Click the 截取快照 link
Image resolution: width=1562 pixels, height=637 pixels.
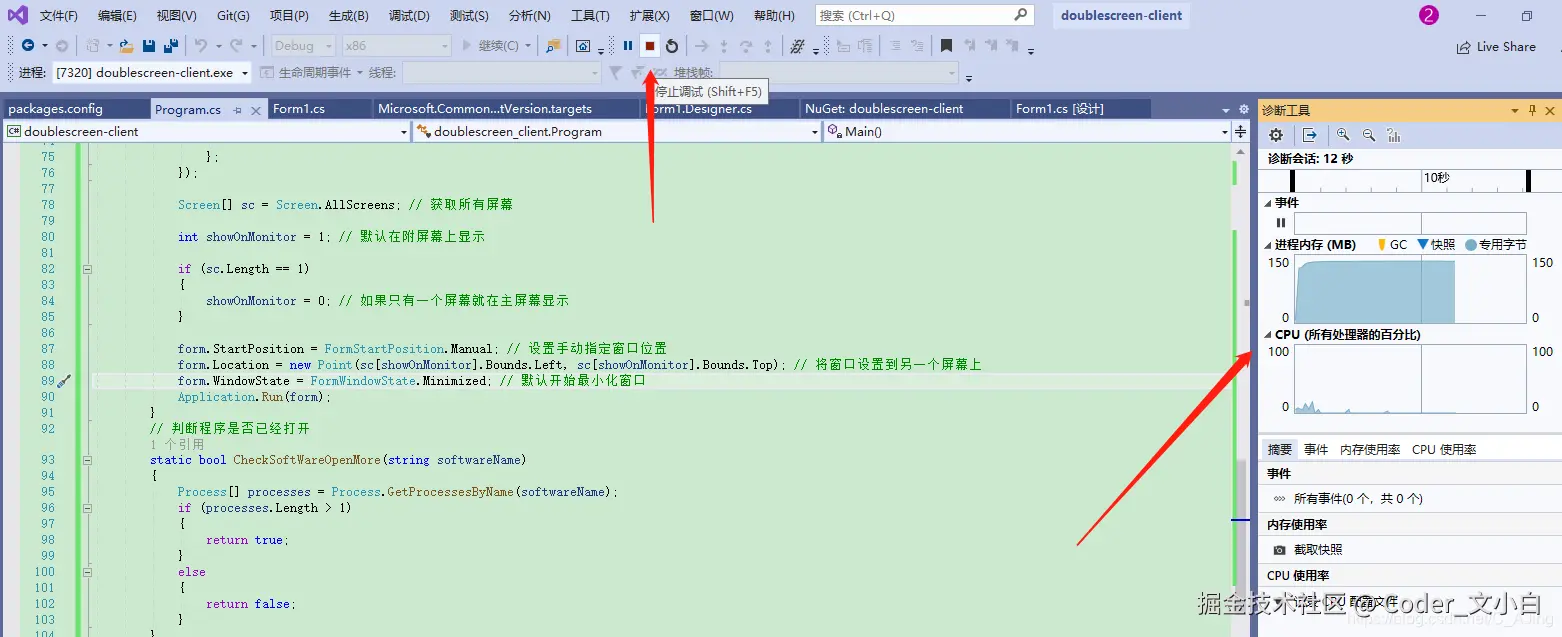pyautogui.click(x=1318, y=550)
